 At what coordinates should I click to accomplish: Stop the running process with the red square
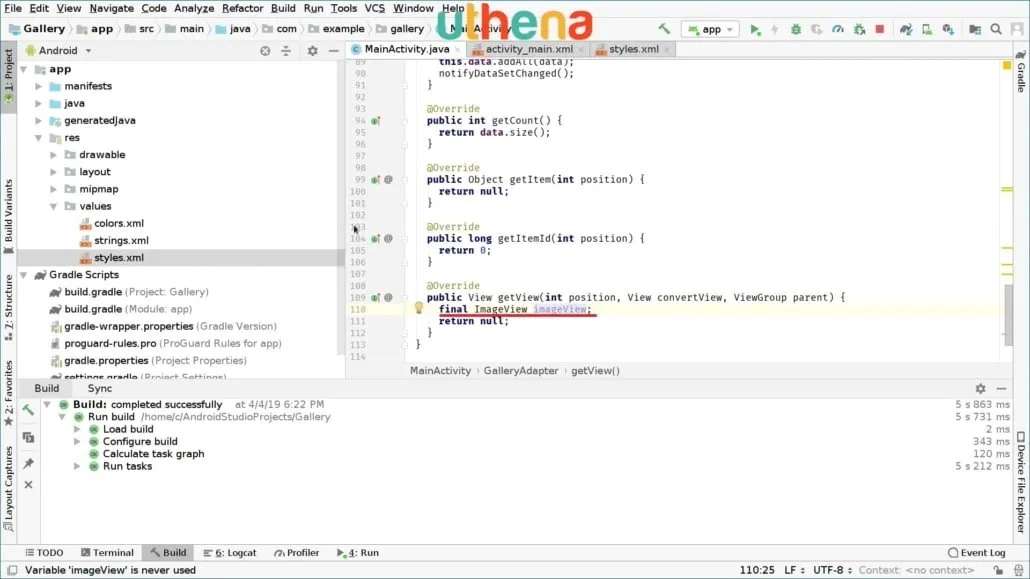coord(880,30)
